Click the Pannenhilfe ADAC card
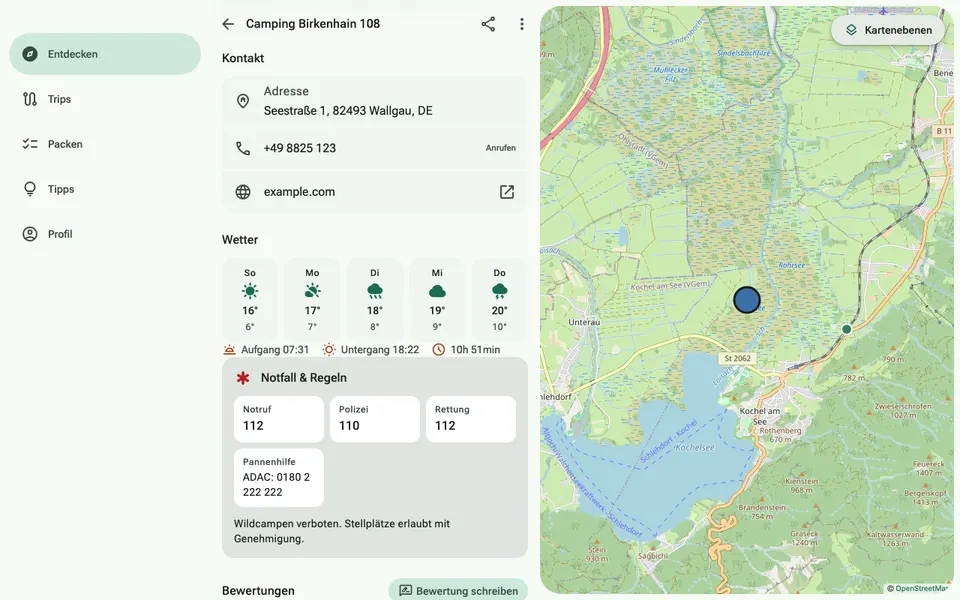Image resolution: width=960 pixels, height=600 pixels. 279,478
